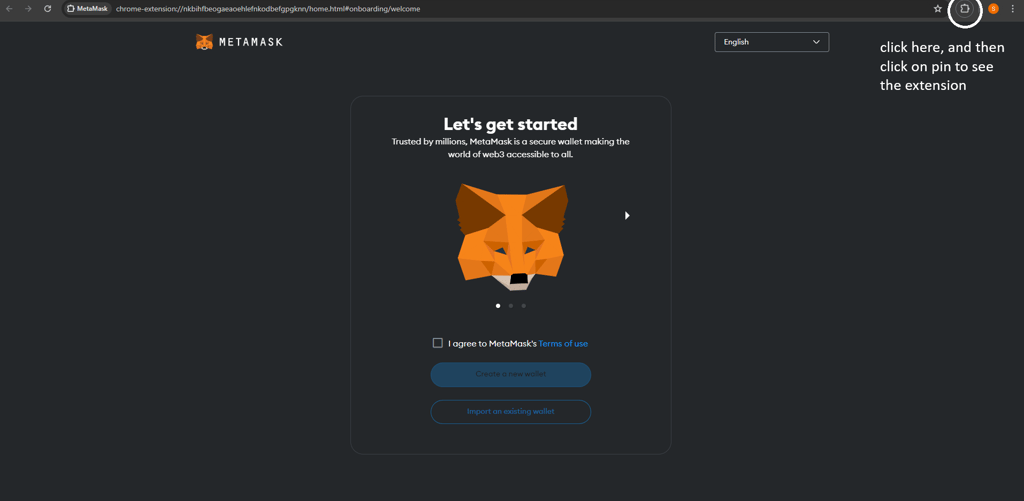
Task: Click the MetaMask site info chip
Action: pyautogui.click(x=88, y=9)
